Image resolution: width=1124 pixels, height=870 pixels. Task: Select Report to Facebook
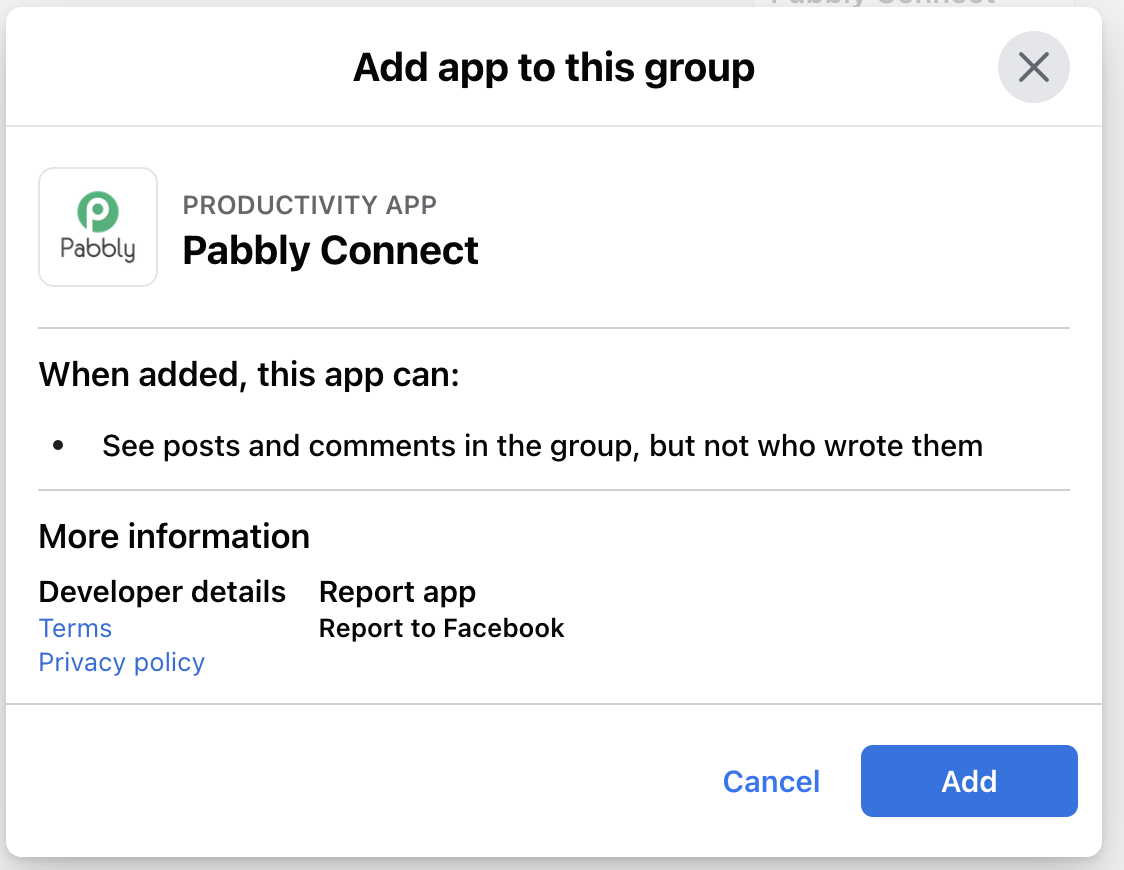tap(442, 628)
